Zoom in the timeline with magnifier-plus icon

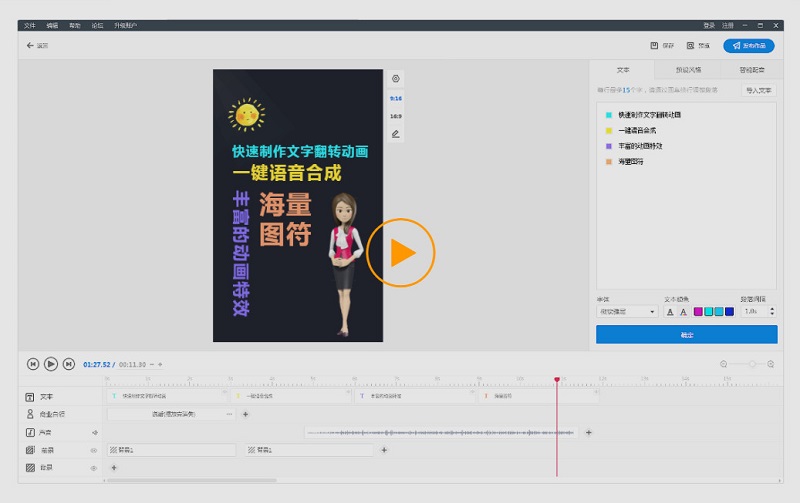(771, 364)
